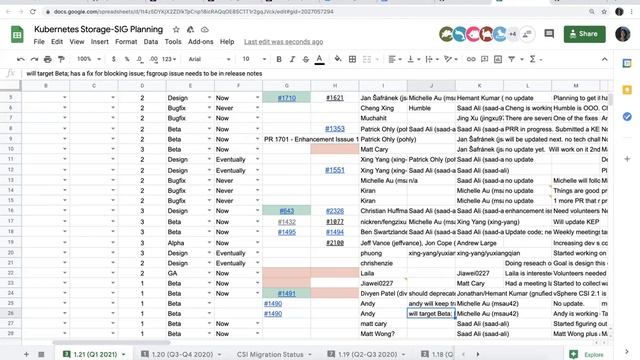Click the insert link icon
640x360 pixels.
click(471, 59)
